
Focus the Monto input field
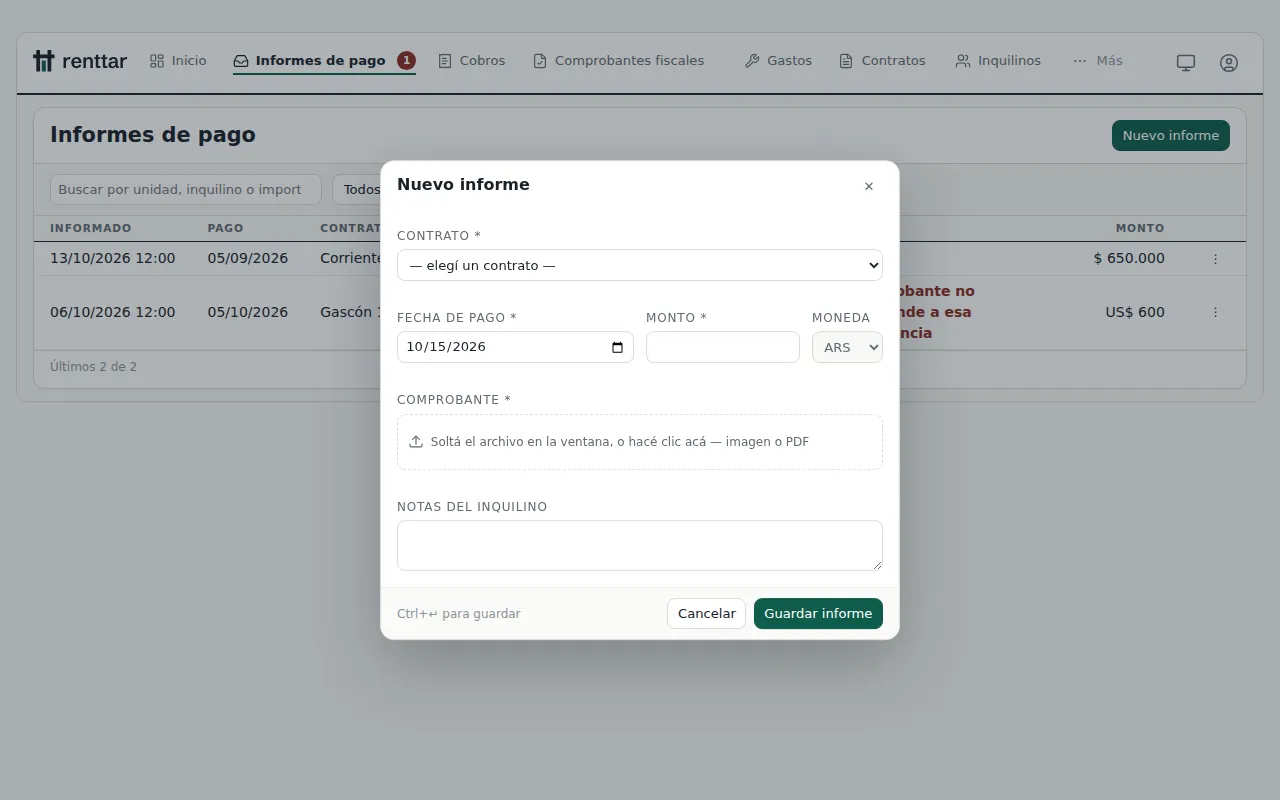[723, 347]
